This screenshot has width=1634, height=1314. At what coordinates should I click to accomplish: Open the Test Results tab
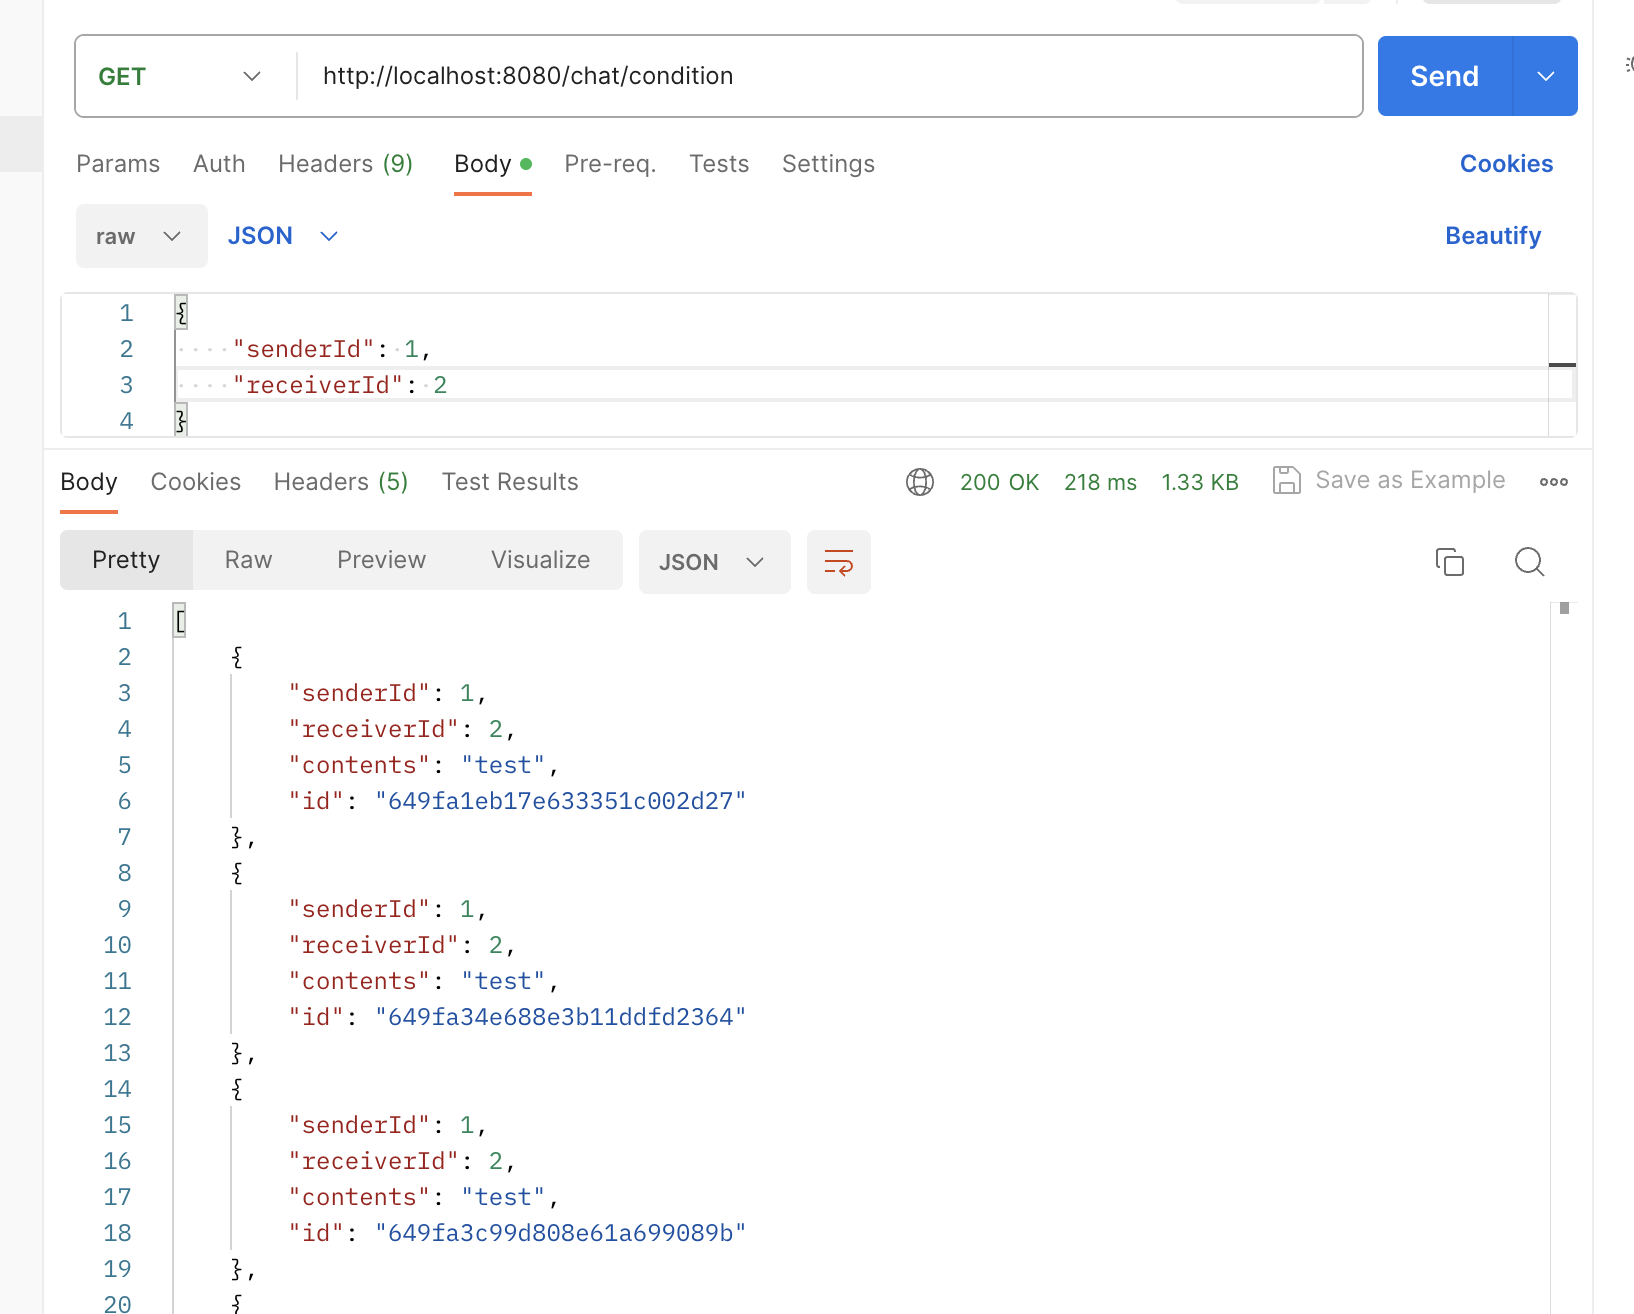coord(510,482)
